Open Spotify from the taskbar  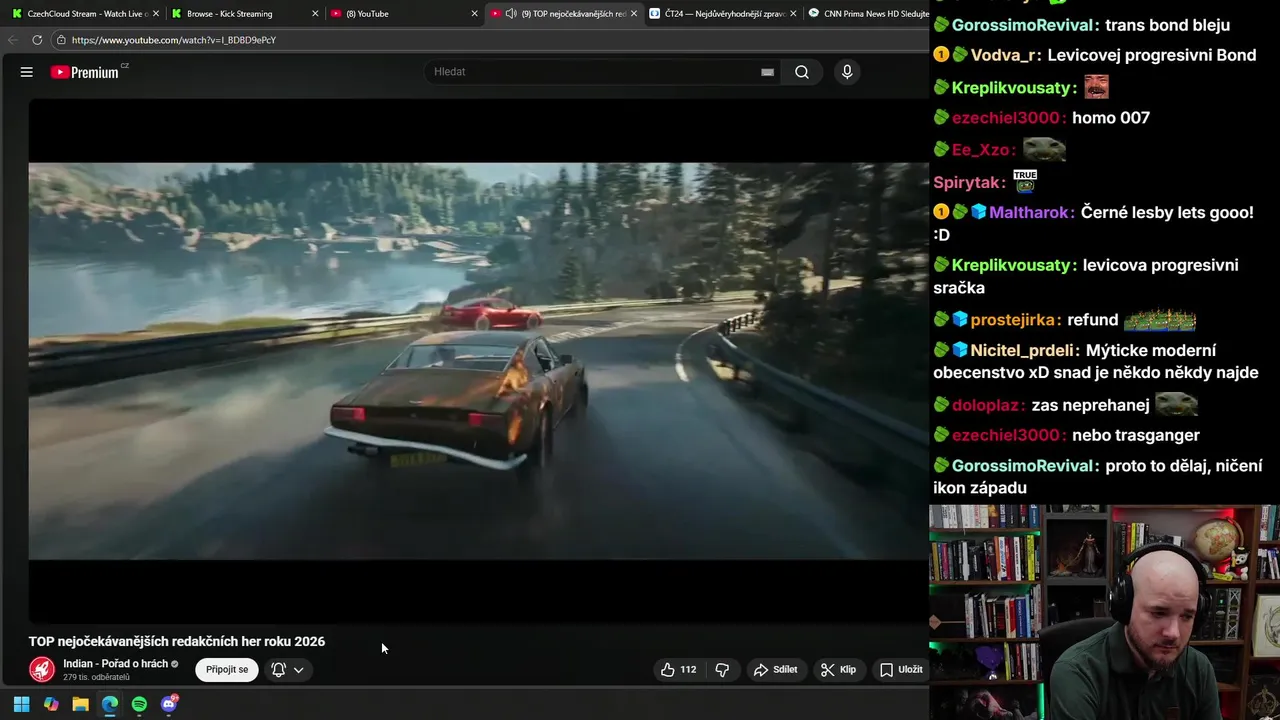pos(139,704)
